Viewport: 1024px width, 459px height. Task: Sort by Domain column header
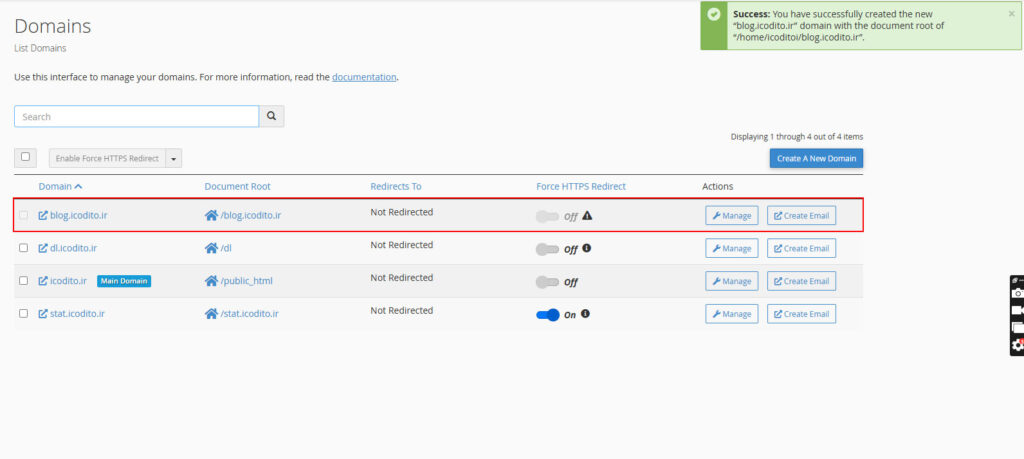coord(55,186)
